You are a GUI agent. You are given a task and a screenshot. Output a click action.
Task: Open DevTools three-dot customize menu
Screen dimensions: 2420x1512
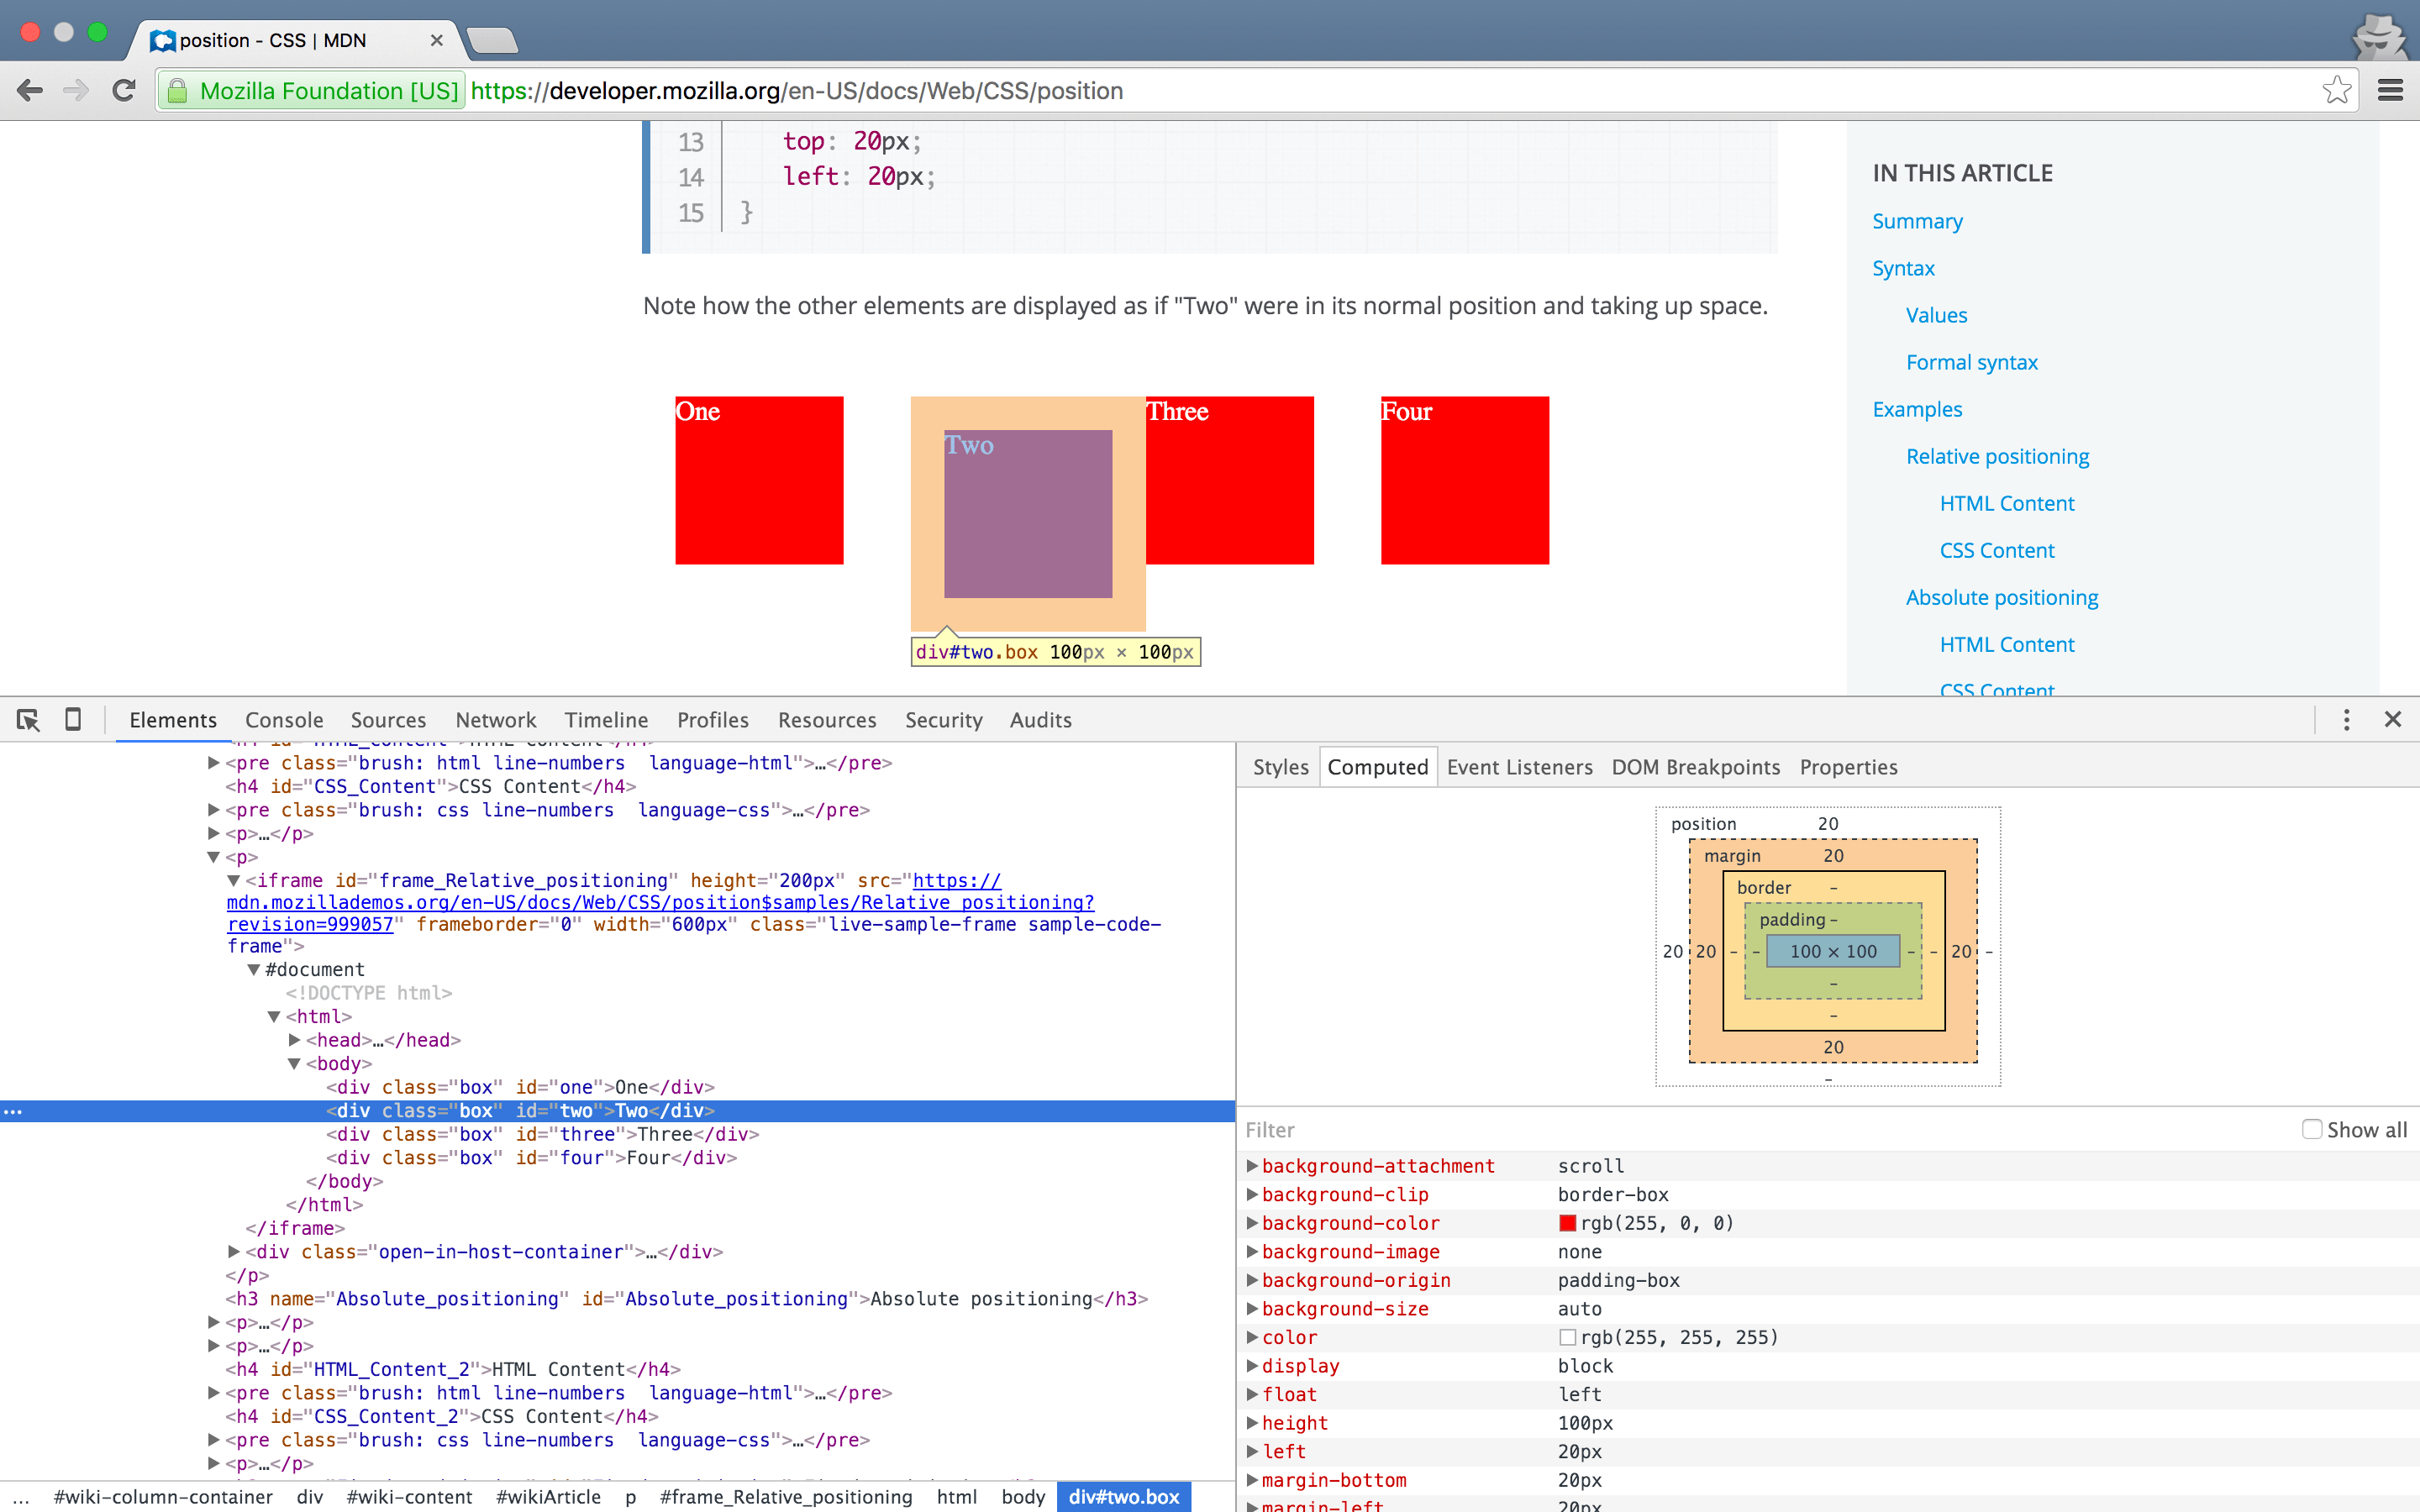pyautogui.click(x=2346, y=720)
